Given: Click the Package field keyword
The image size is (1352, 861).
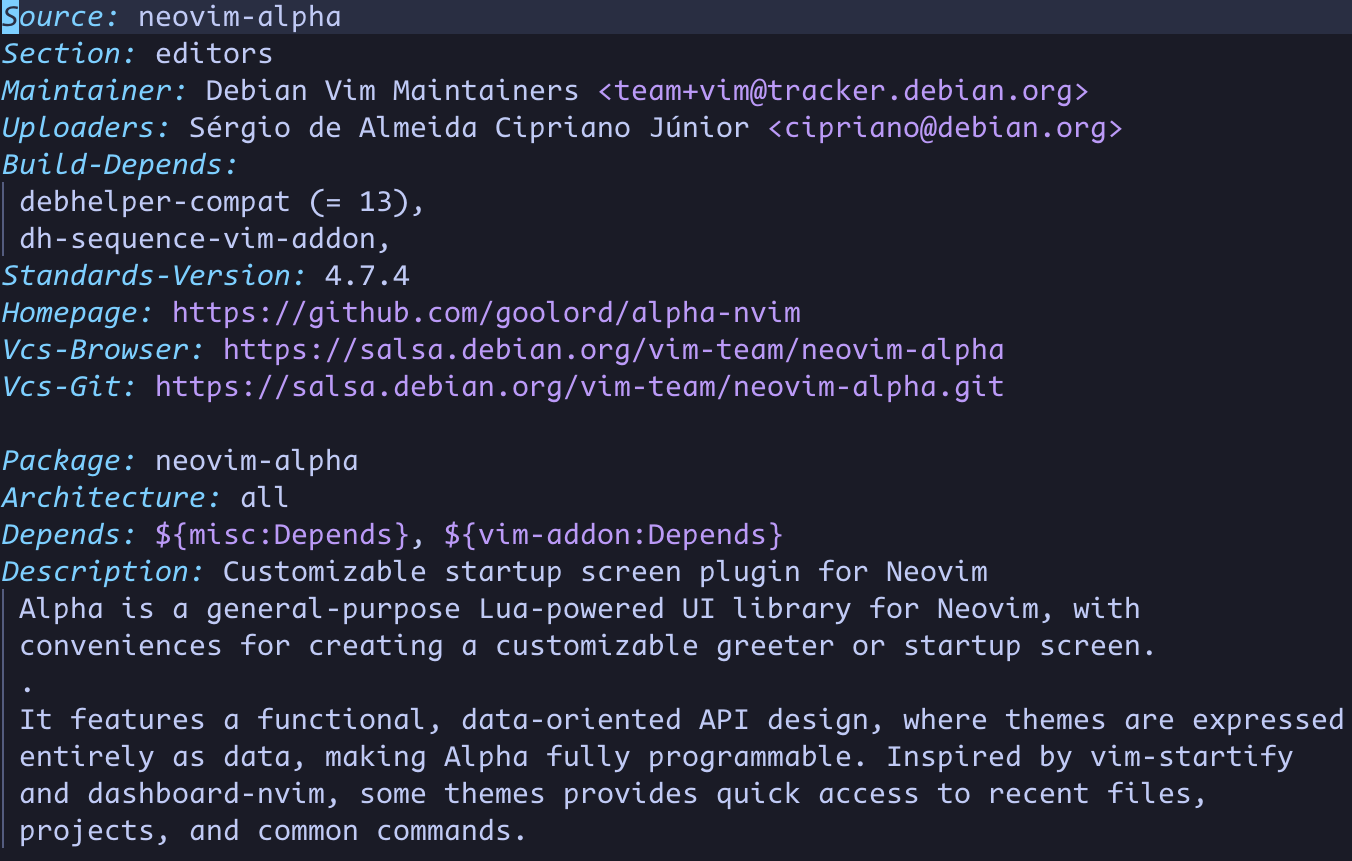Looking at the screenshot, I should click(x=70, y=461).
